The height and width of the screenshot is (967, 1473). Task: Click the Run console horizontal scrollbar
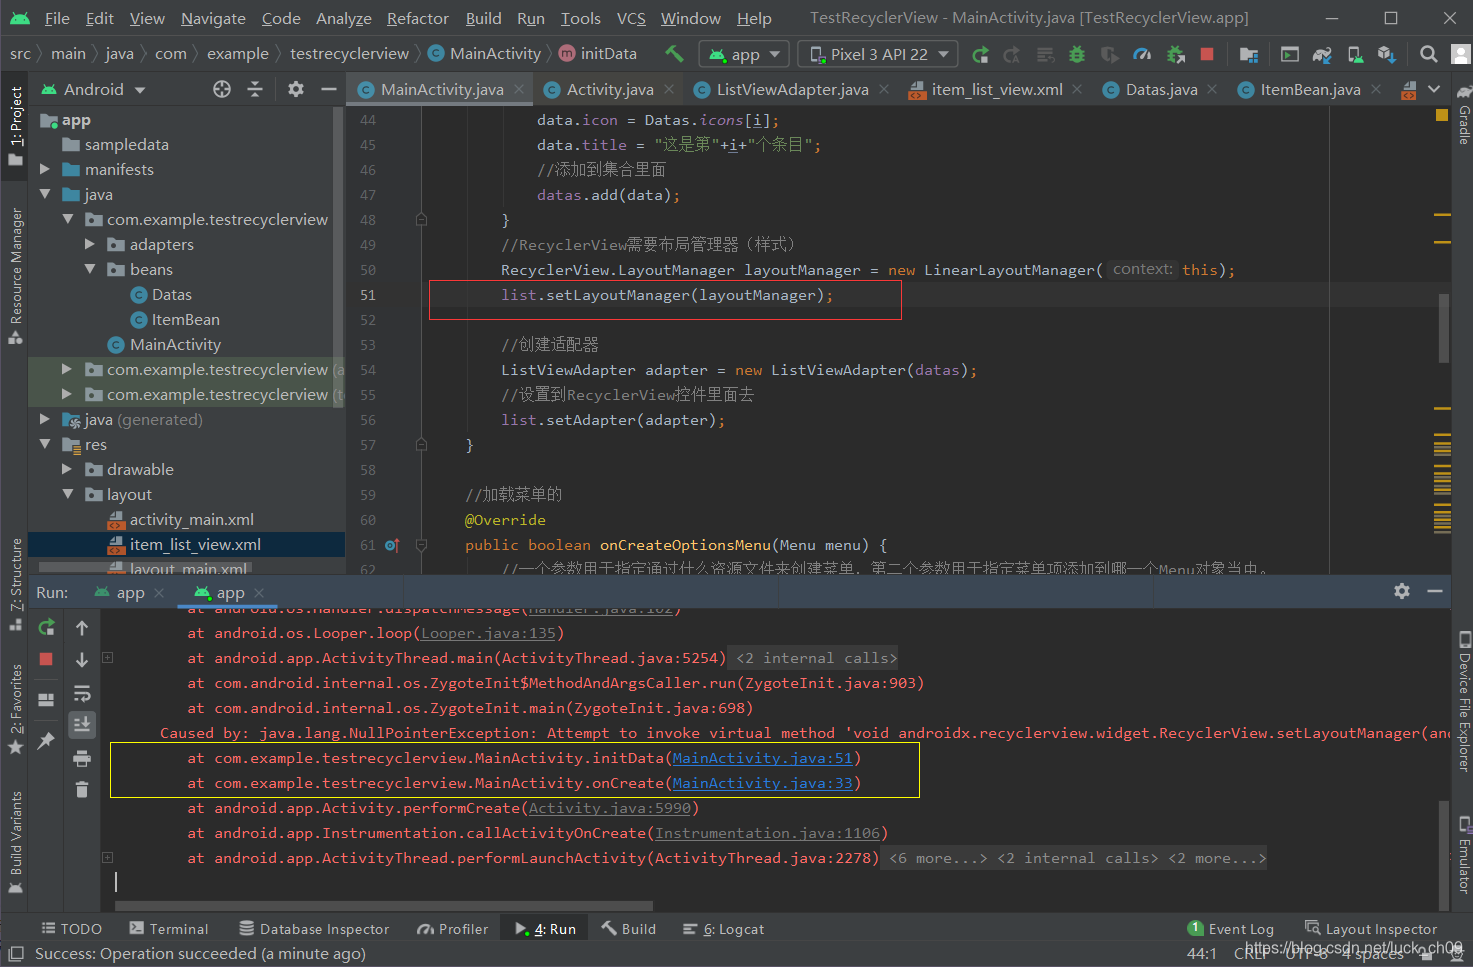[385, 906]
